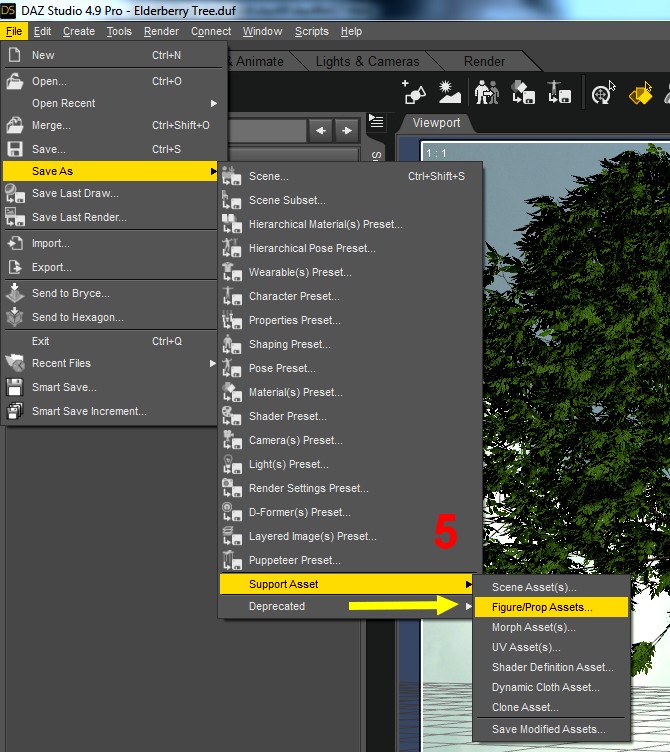Click the Save floppy disk icon
This screenshot has height=752, width=670.
pos(14,149)
